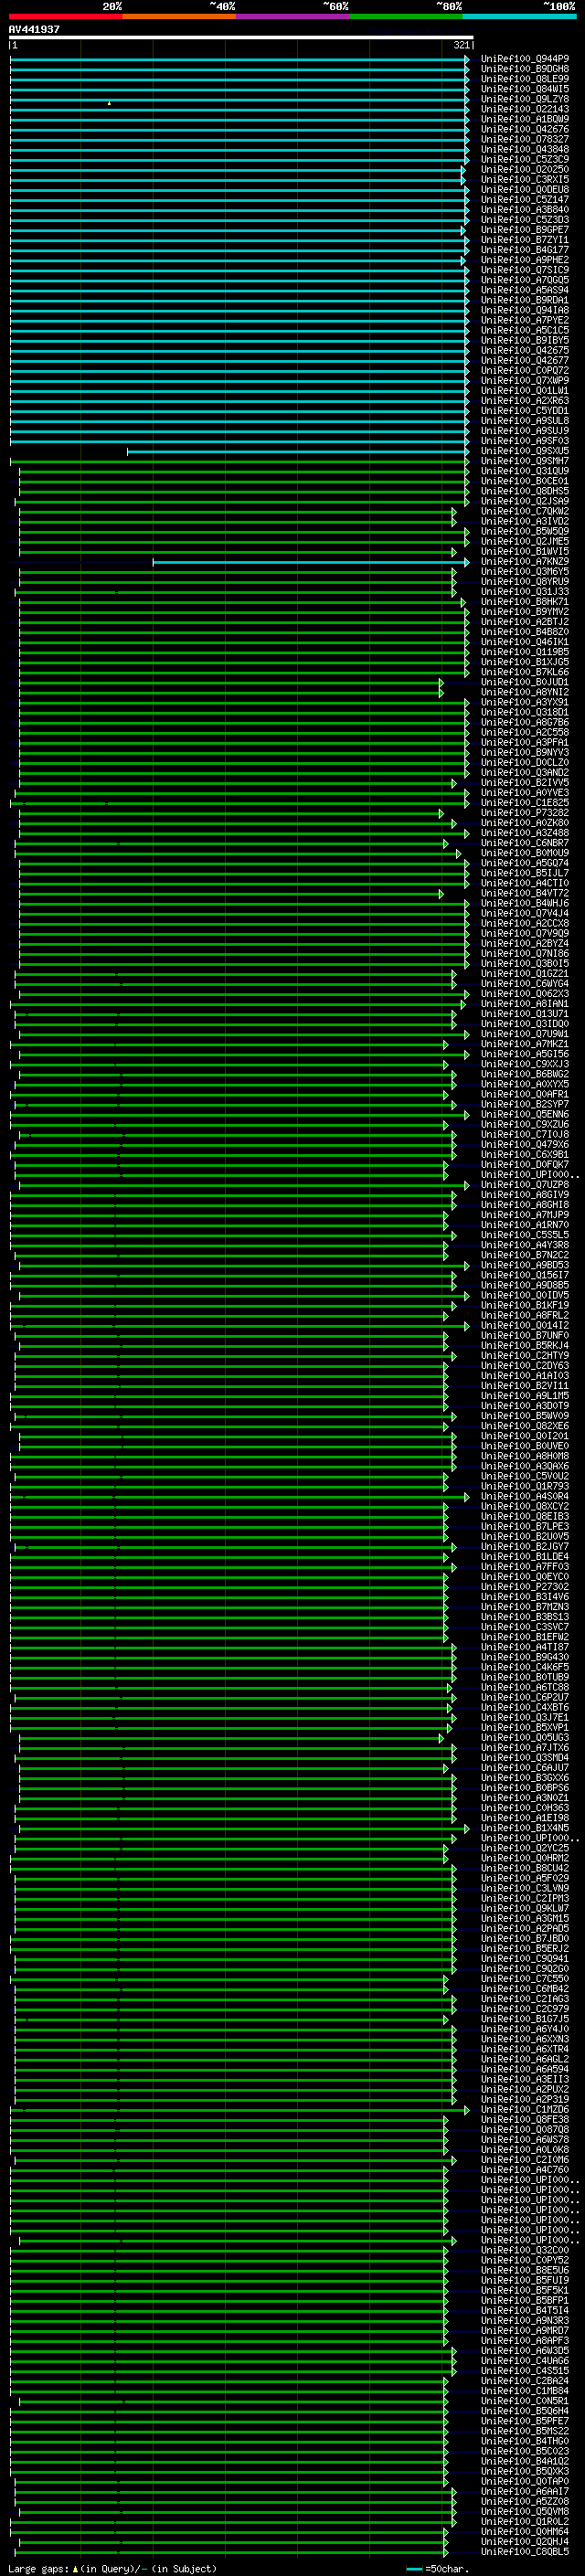Click the subject label UniRef100_A9SF03

click(525, 441)
